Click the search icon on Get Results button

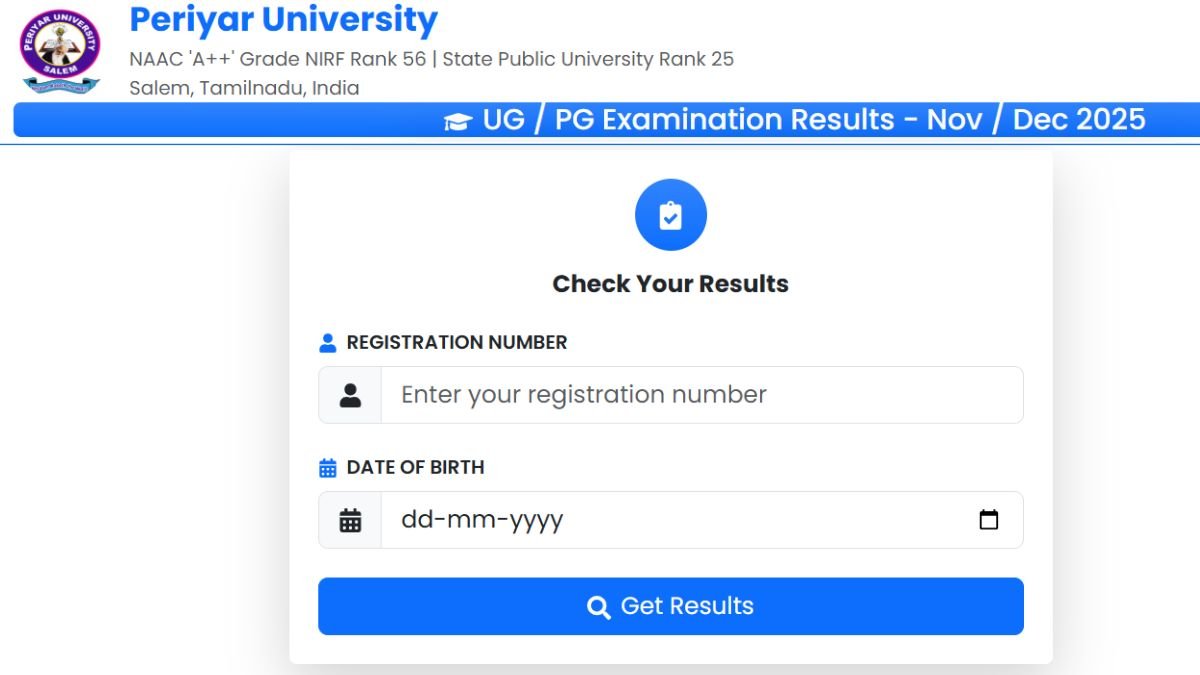(598, 606)
